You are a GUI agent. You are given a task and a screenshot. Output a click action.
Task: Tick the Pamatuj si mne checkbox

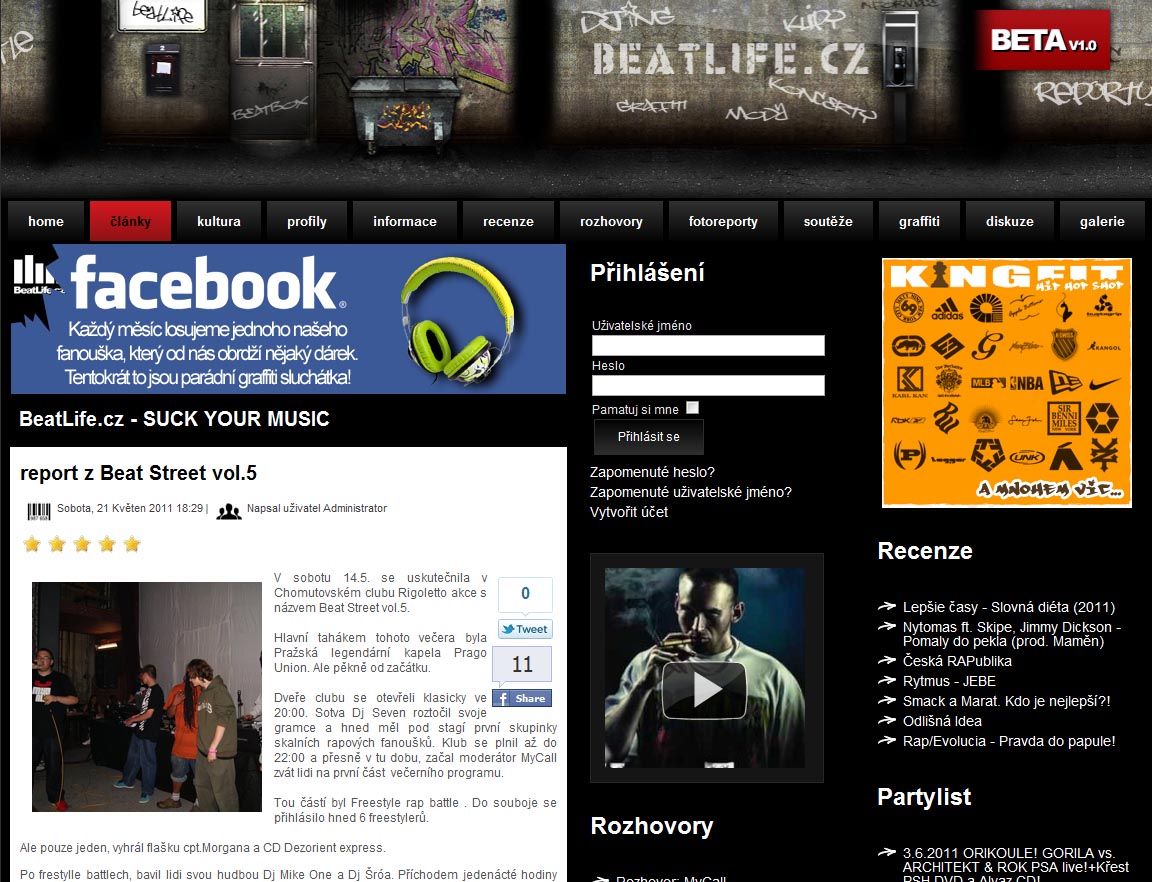click(692, 408)
